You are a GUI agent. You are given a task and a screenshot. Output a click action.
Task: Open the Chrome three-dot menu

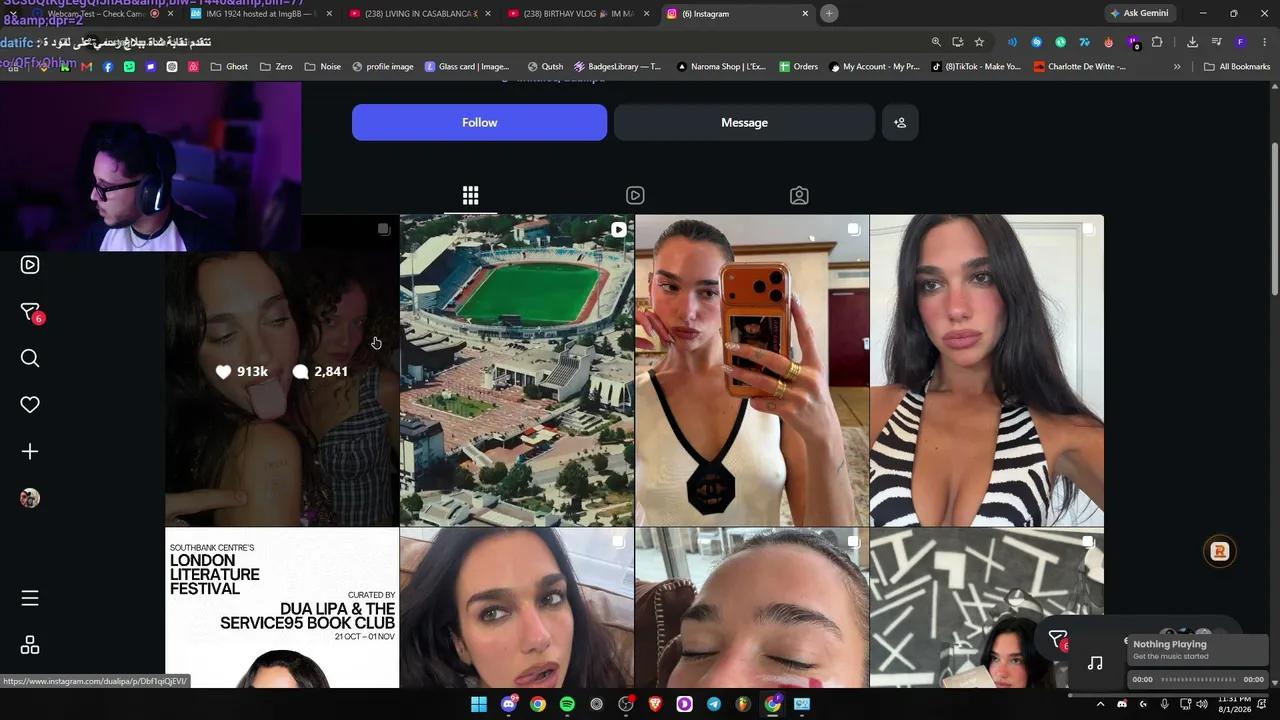pos(1264,42)
